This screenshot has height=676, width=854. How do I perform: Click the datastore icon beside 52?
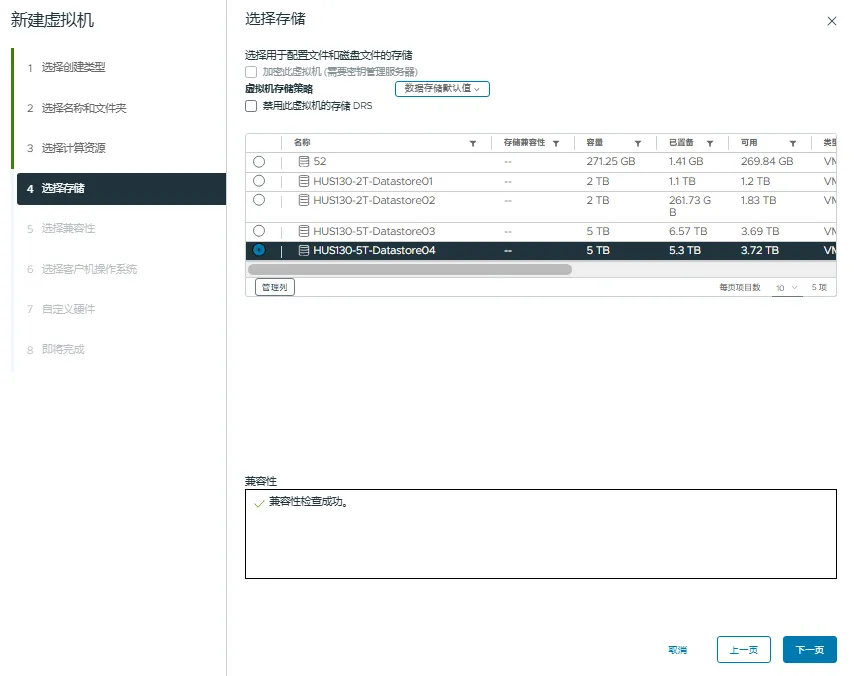click(304, 161)
